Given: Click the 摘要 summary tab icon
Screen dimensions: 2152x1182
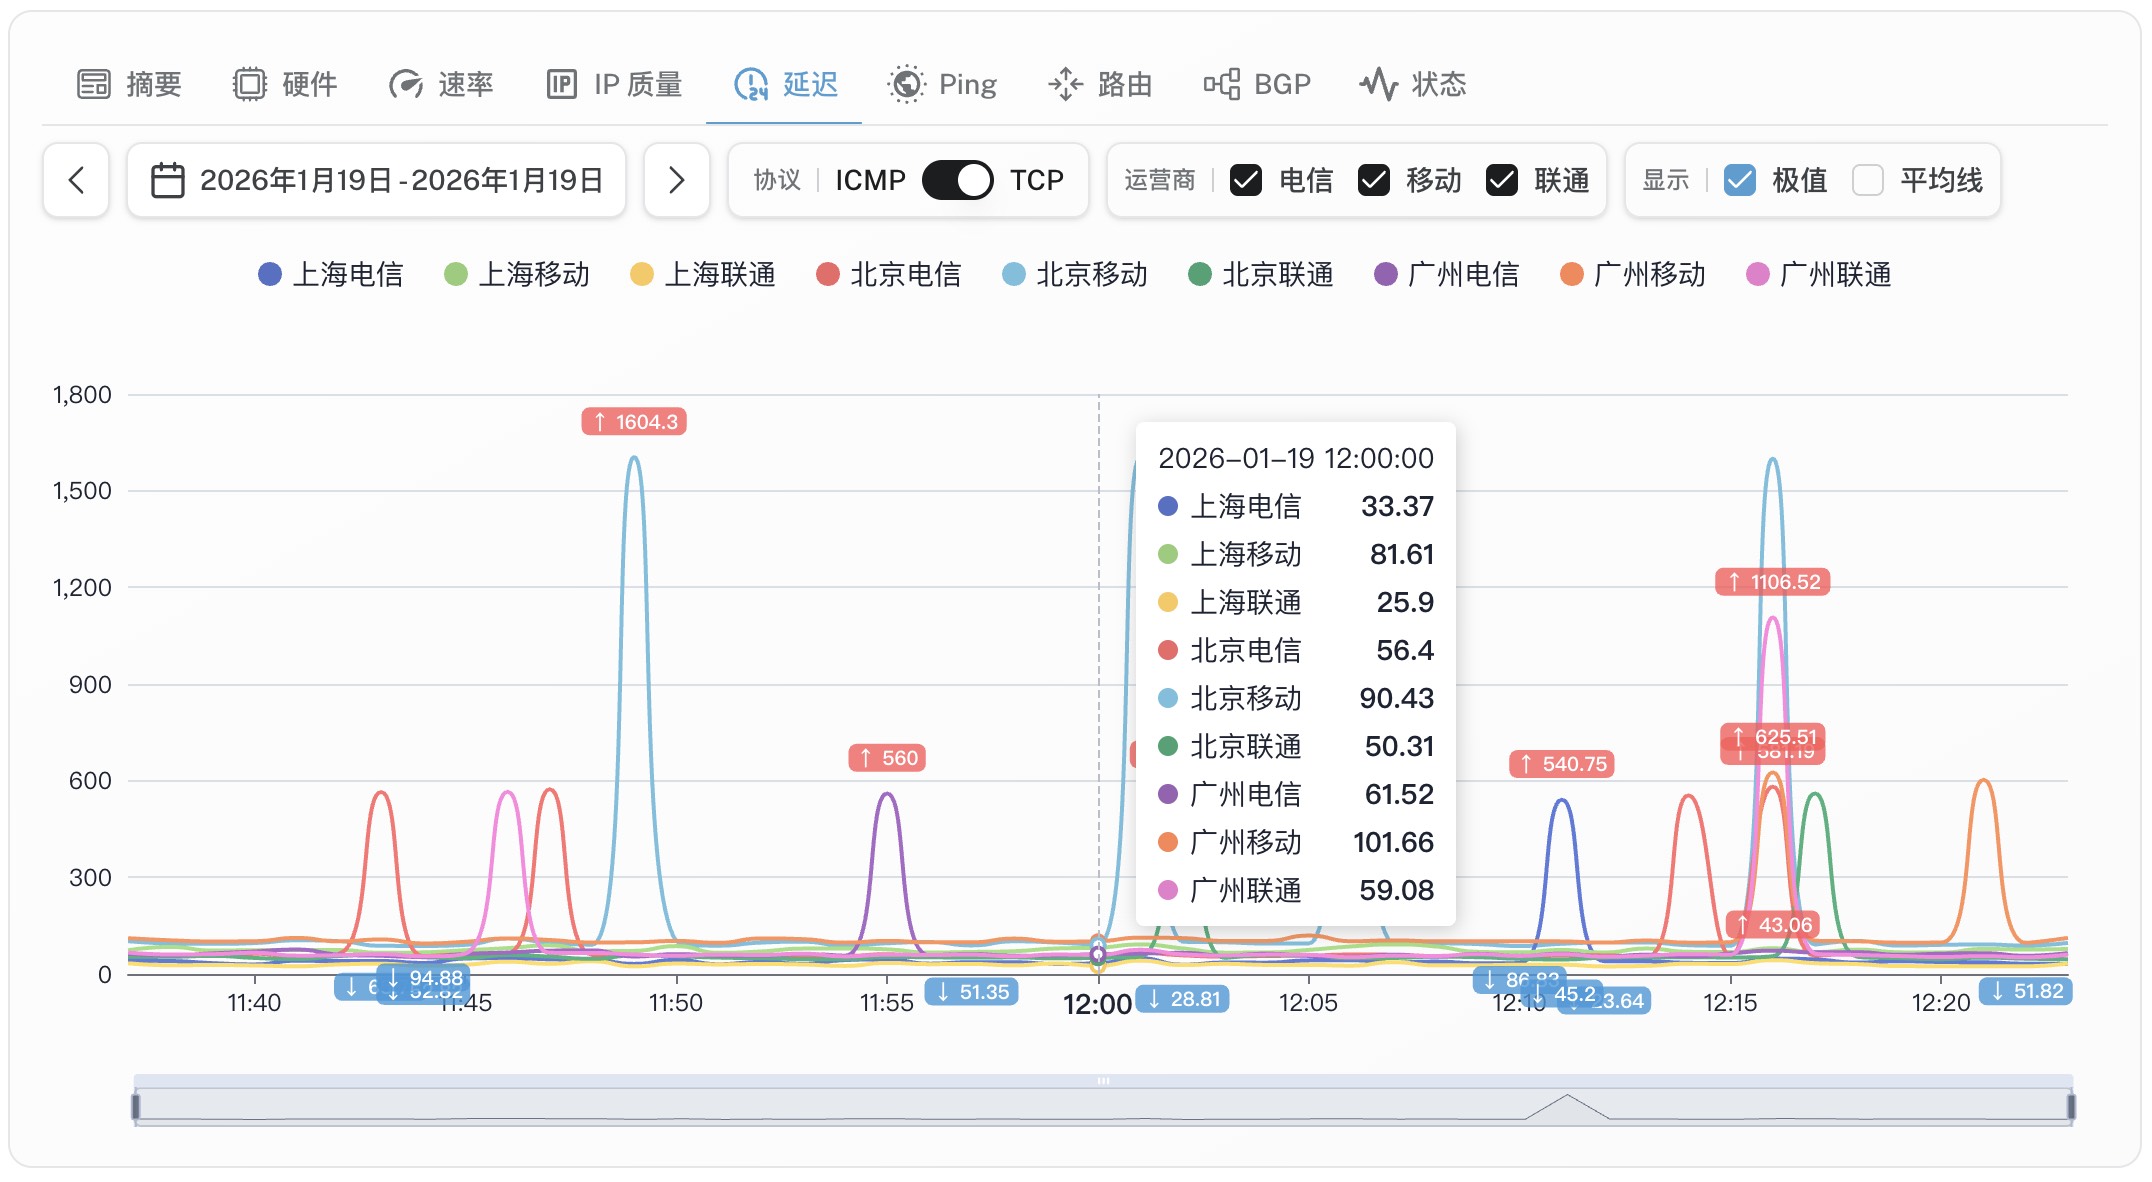Looking at the screenshot, I should tap(94, 84).
